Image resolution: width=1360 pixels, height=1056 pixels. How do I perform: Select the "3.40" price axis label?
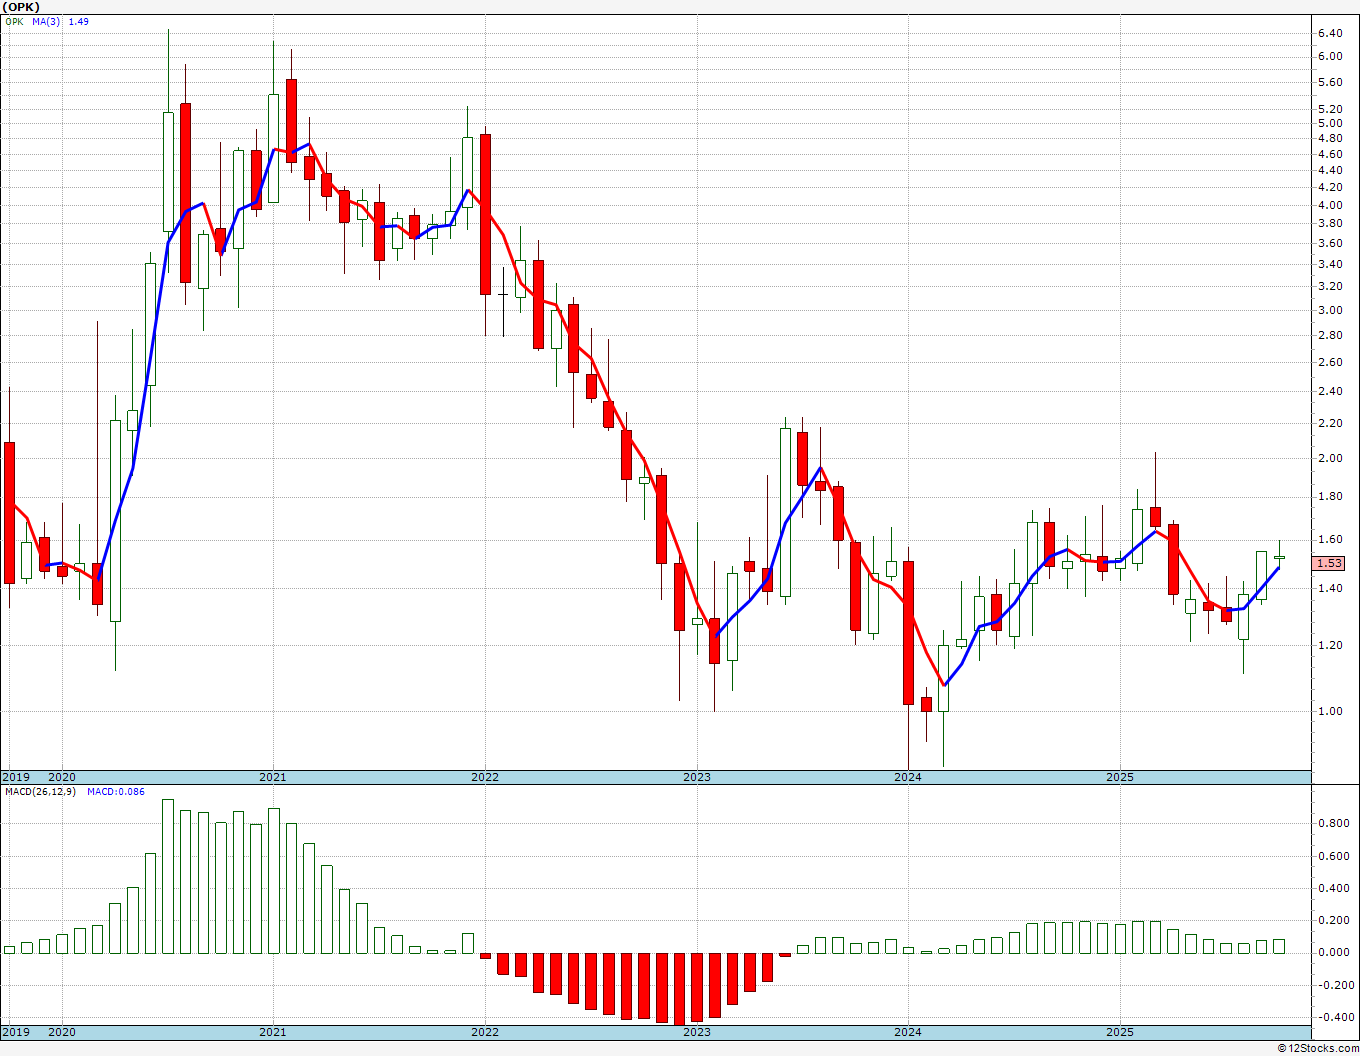tap(1330, 264)
